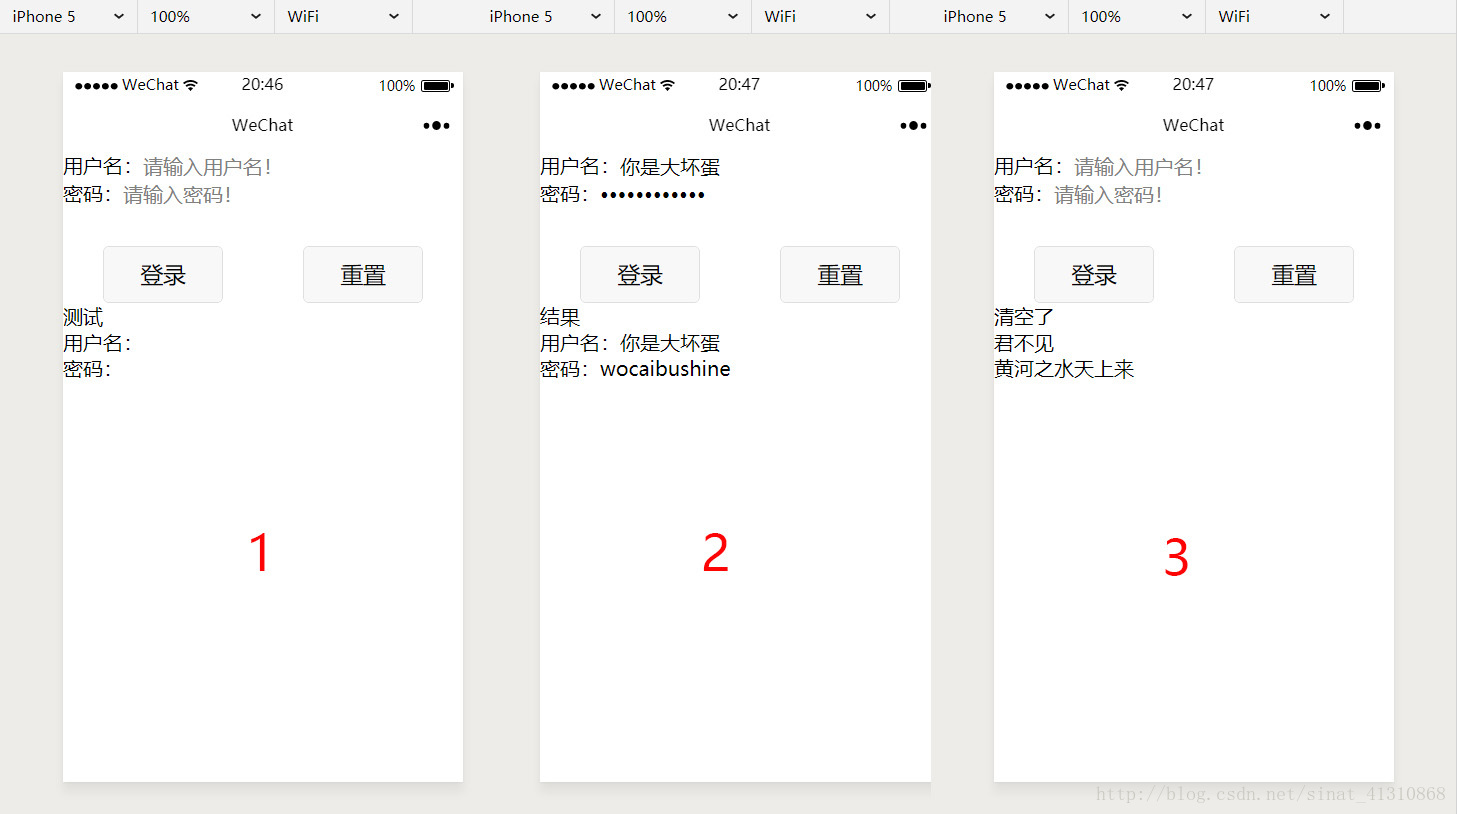
Task: Click the 结果 text in the second screen
Action: [560, 317]
